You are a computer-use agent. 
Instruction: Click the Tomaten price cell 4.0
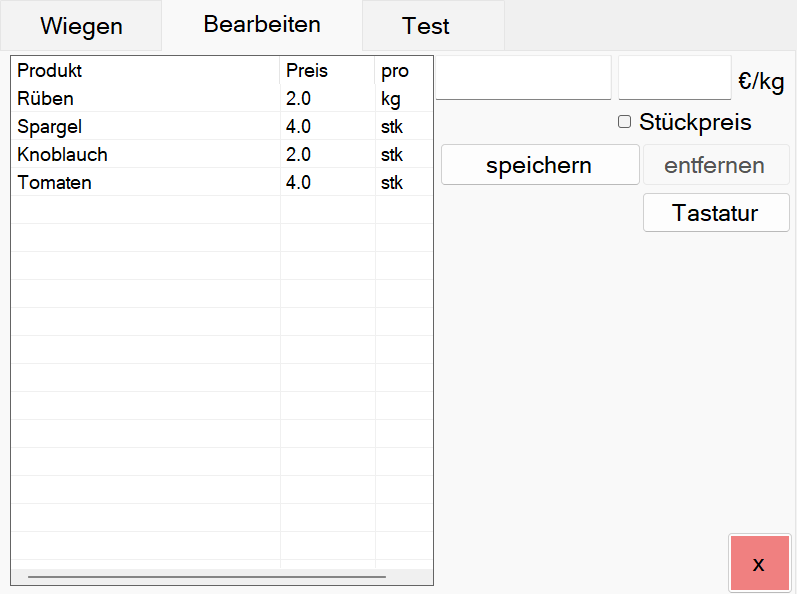[x=299, y=183]
